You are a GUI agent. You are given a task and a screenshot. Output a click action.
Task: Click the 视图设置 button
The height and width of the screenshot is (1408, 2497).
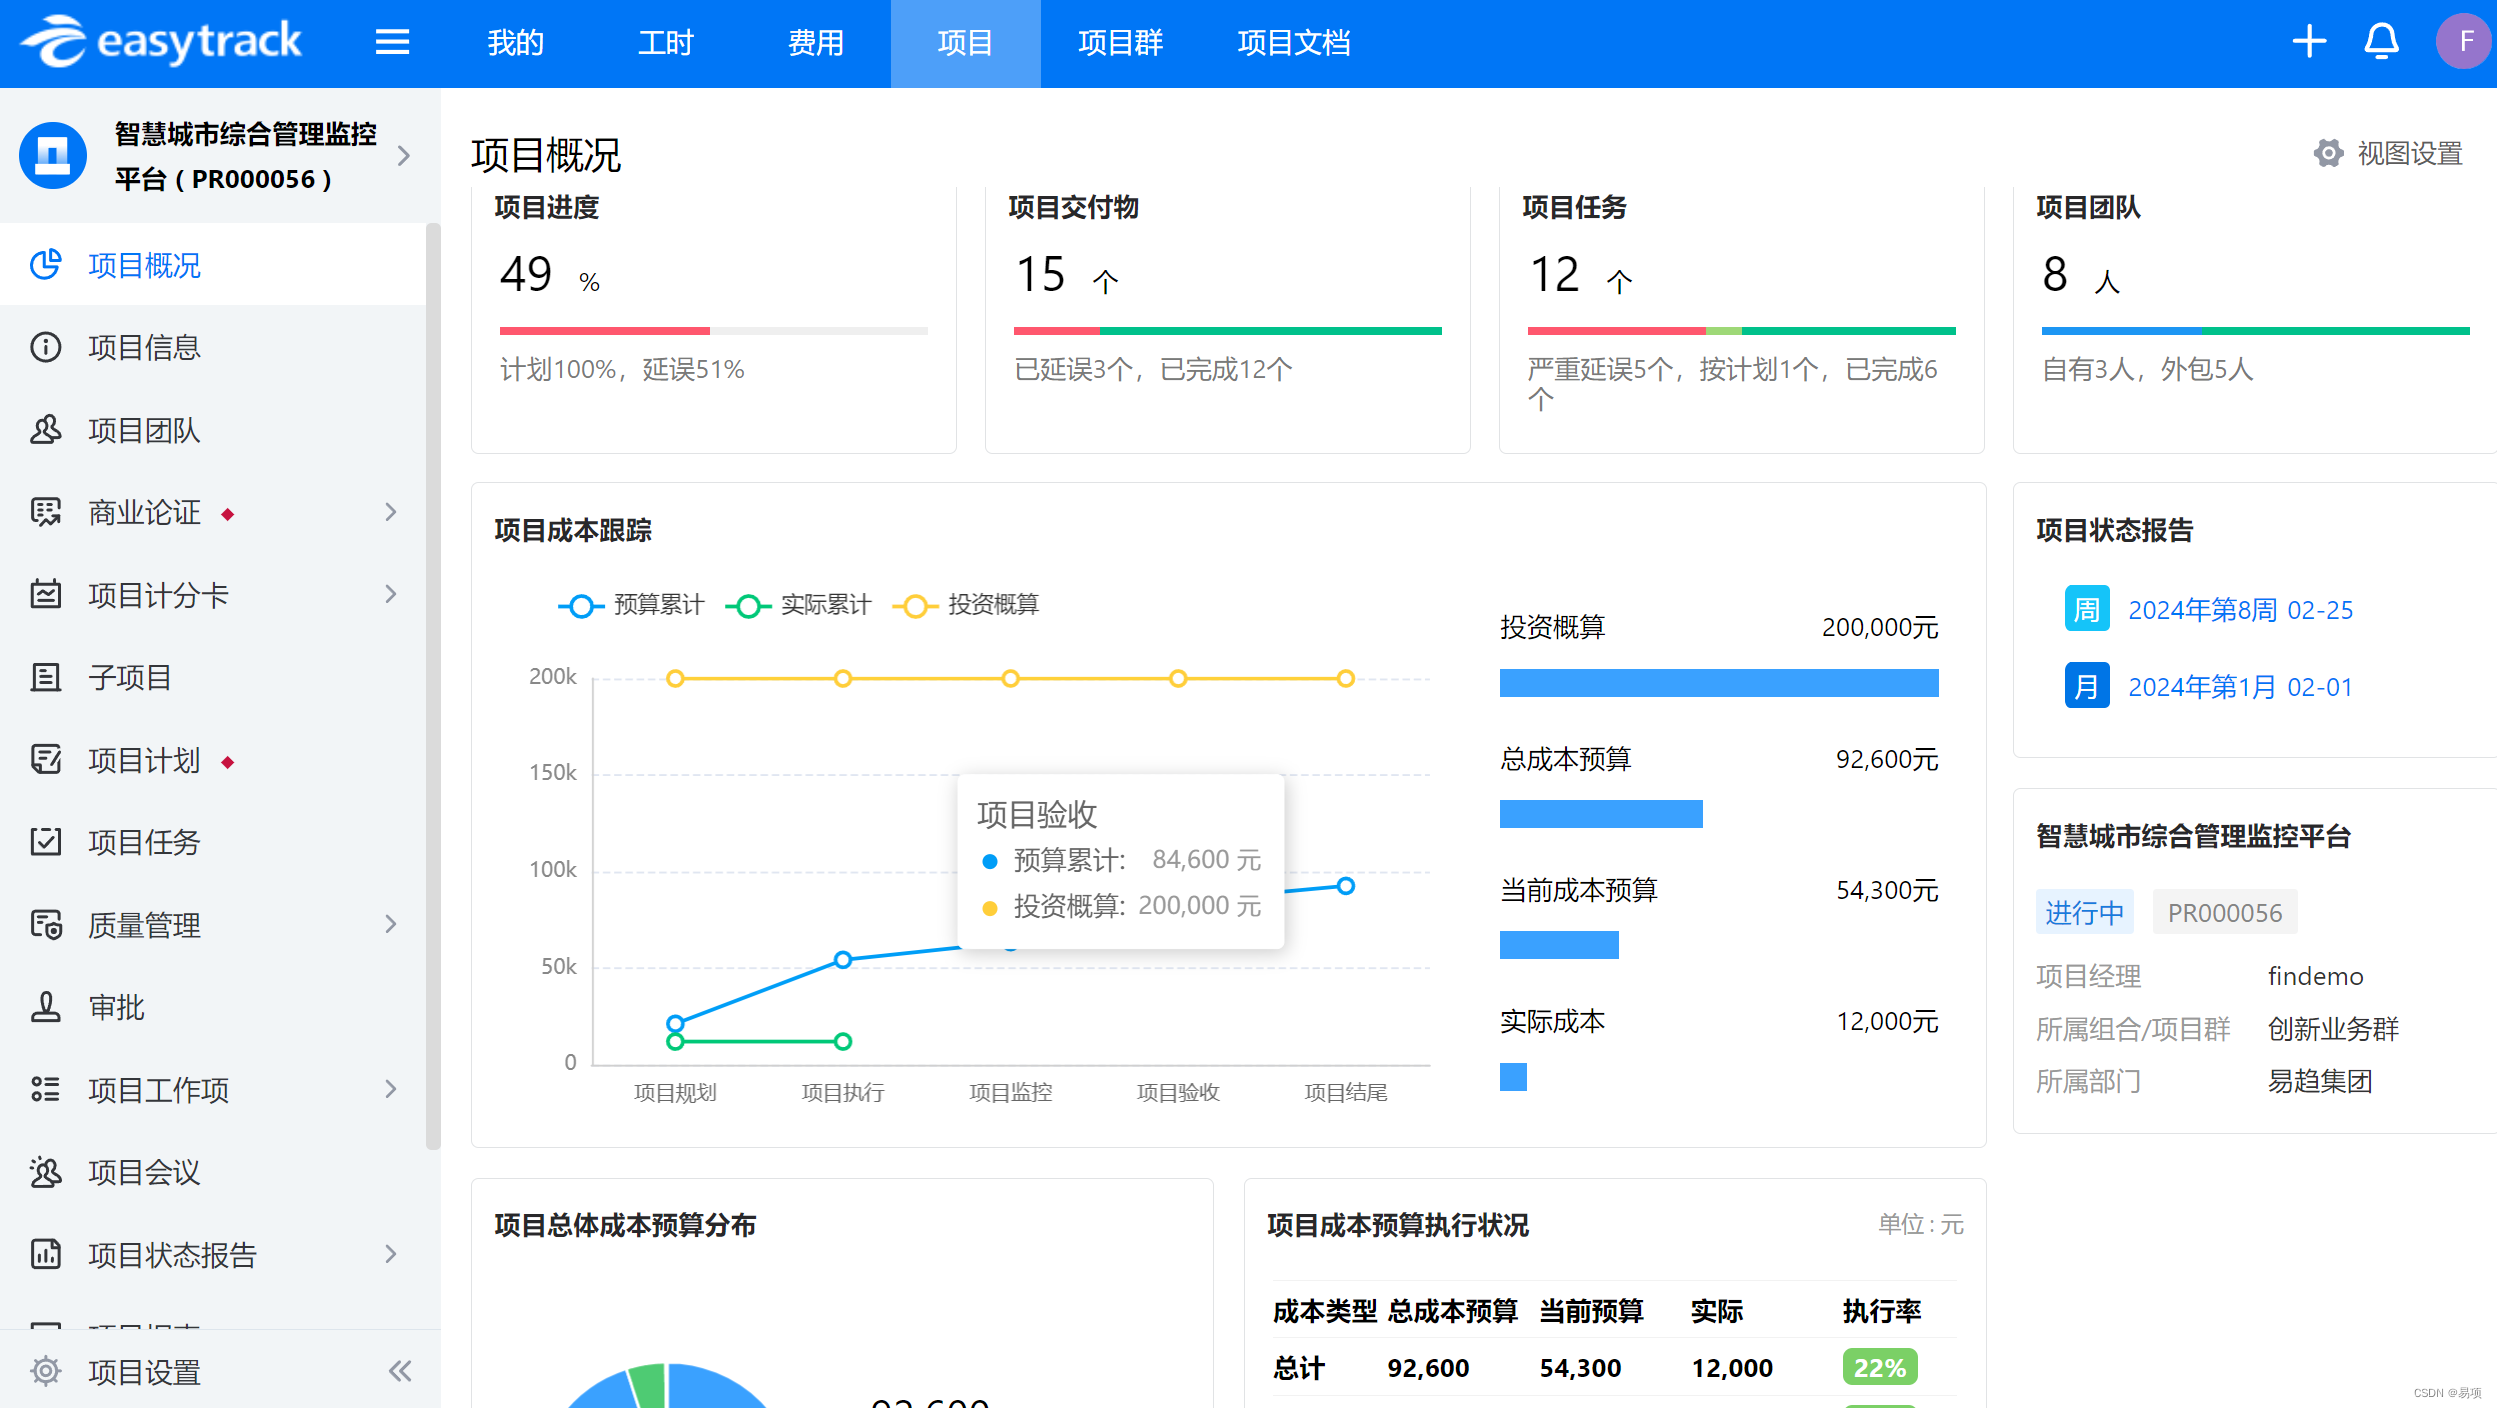coord(2389,153)
